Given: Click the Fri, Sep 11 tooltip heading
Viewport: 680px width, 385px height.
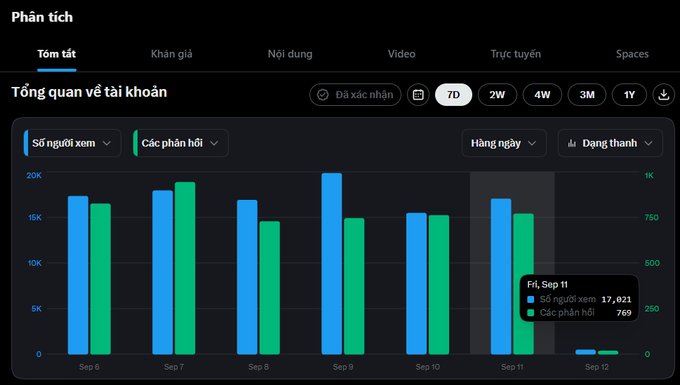Looking at the screenshot, I should point(547,284).
